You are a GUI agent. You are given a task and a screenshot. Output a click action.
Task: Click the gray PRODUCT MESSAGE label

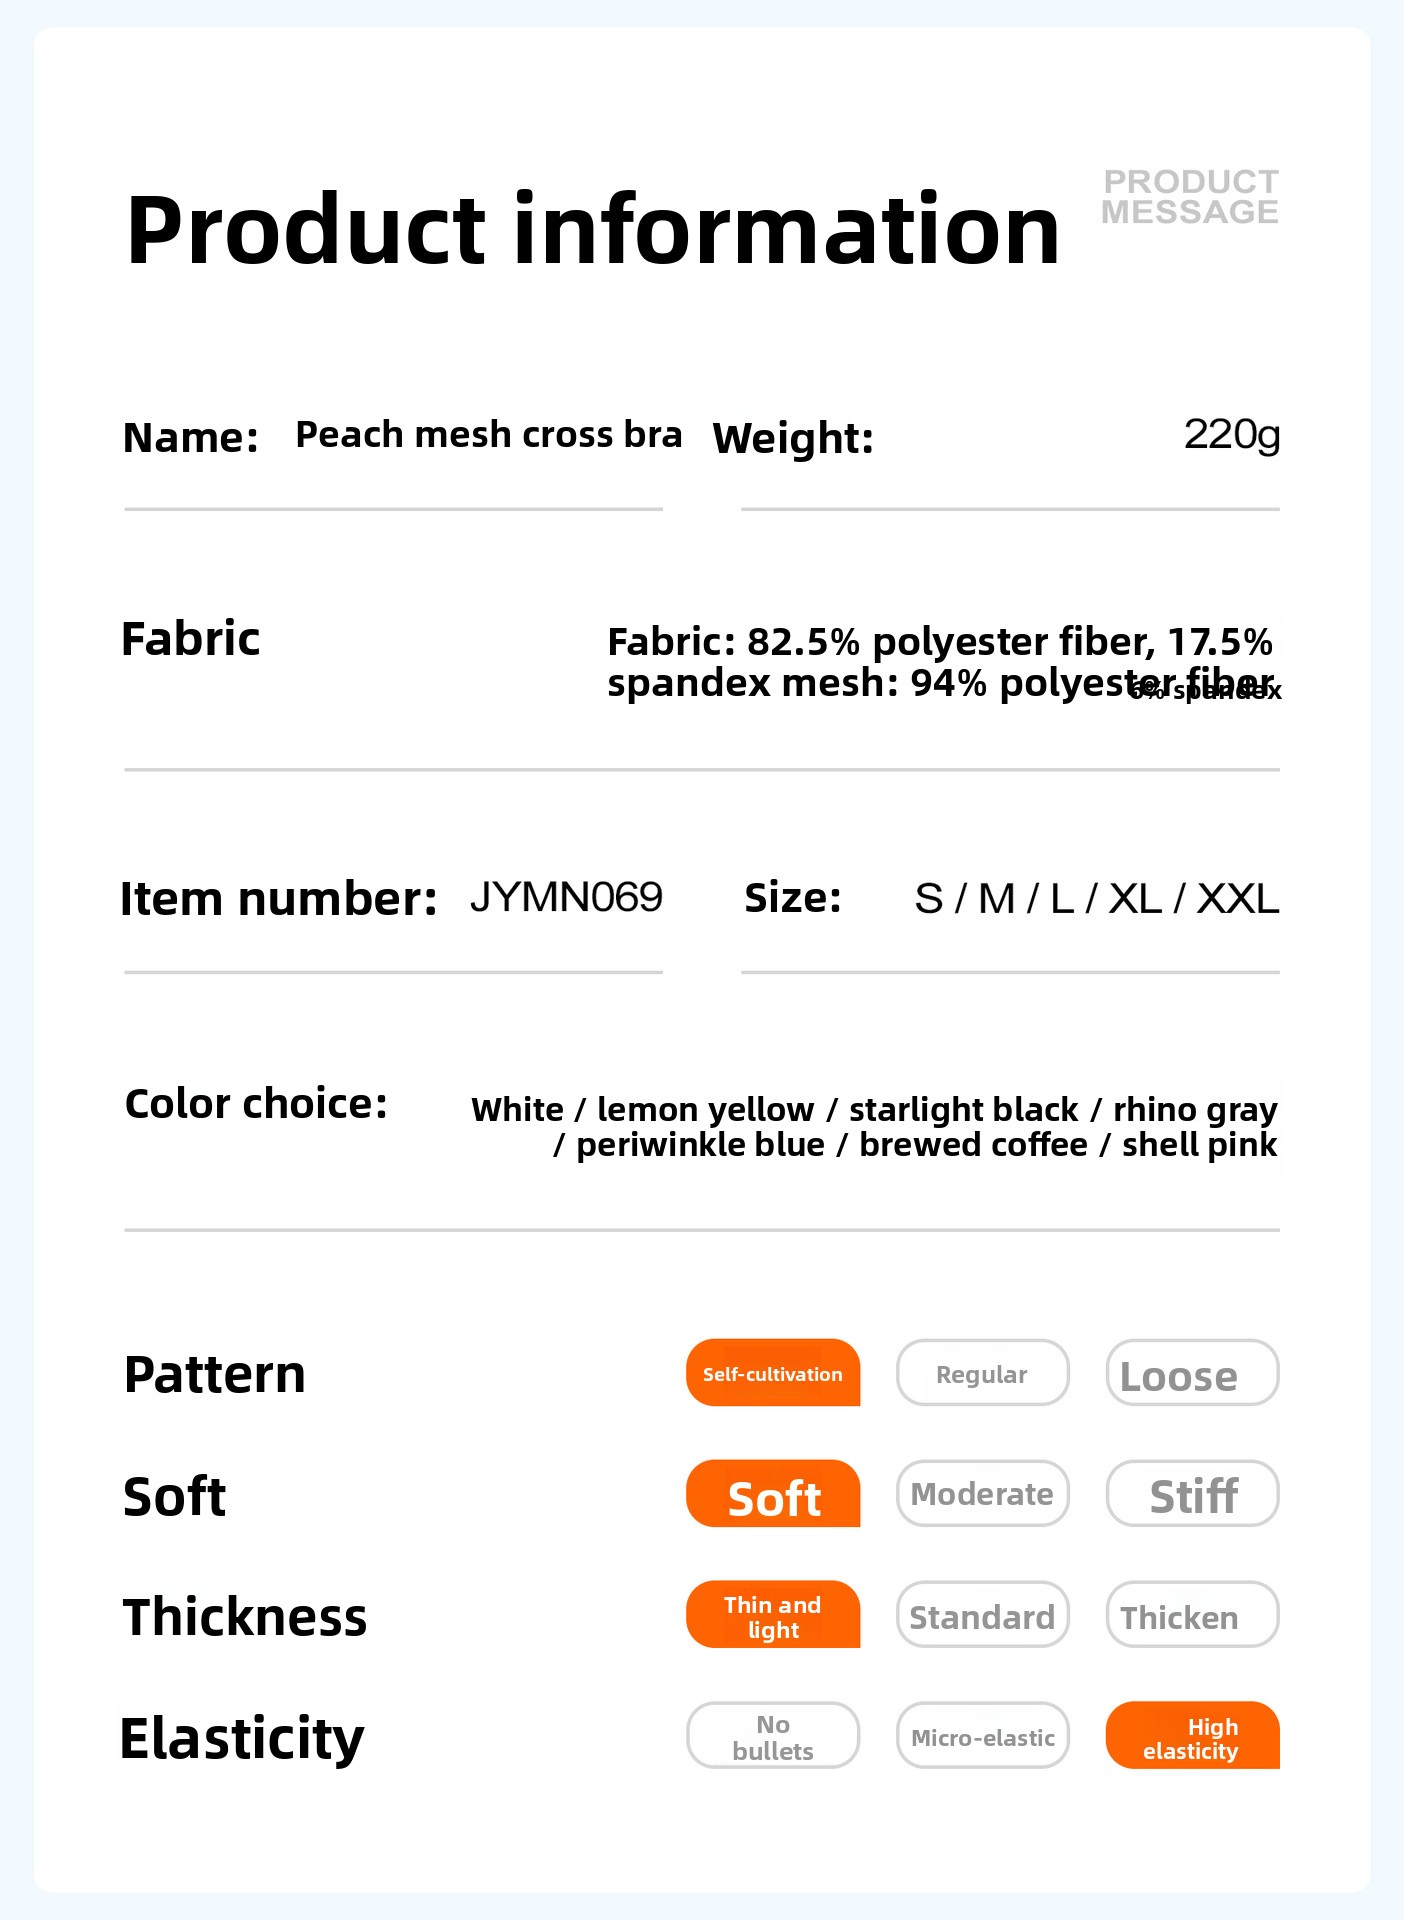coord(1190,197)
